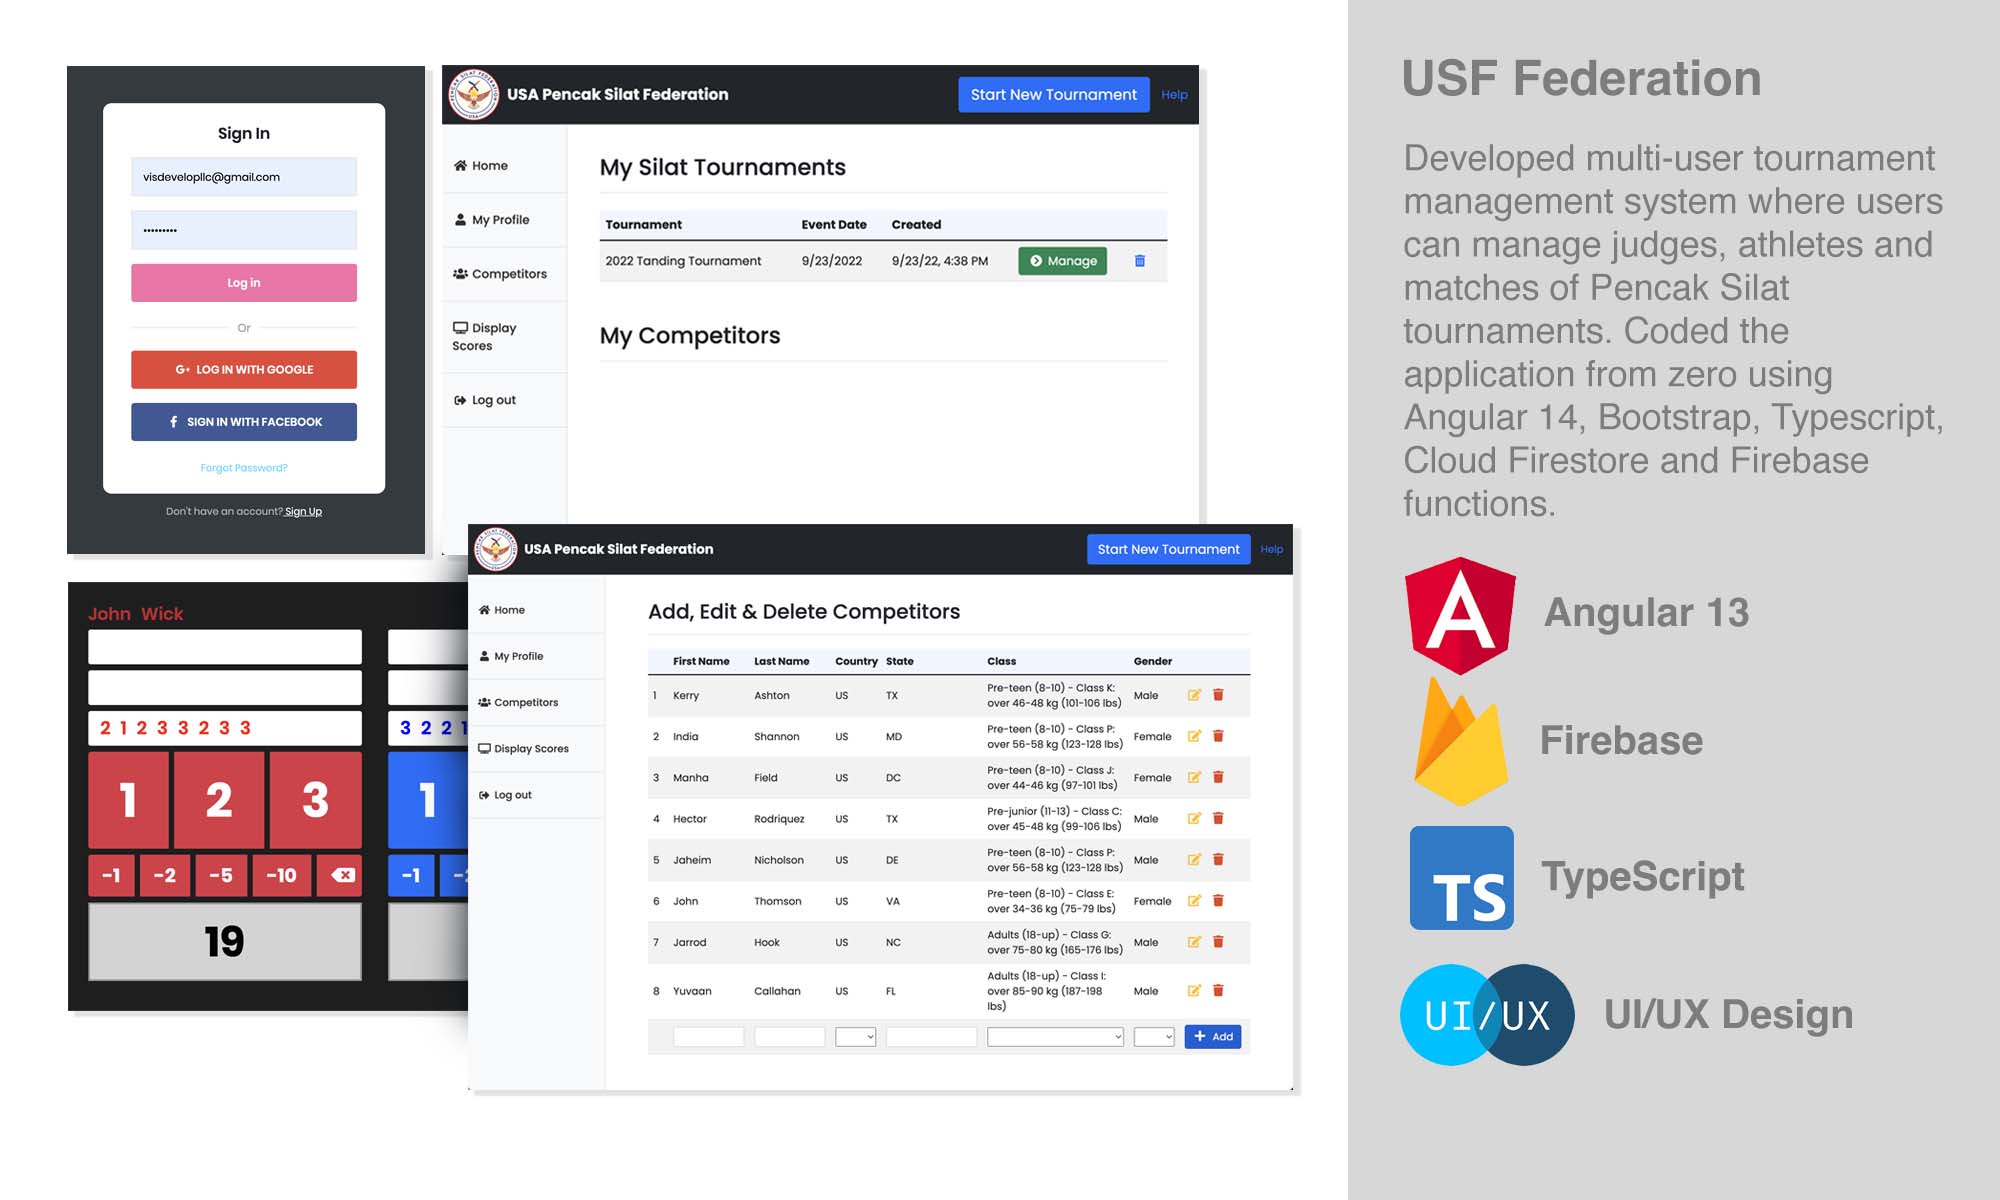Click the Log In With Google button
This screenshot has width=2000, height=1200.
point(244,370)
